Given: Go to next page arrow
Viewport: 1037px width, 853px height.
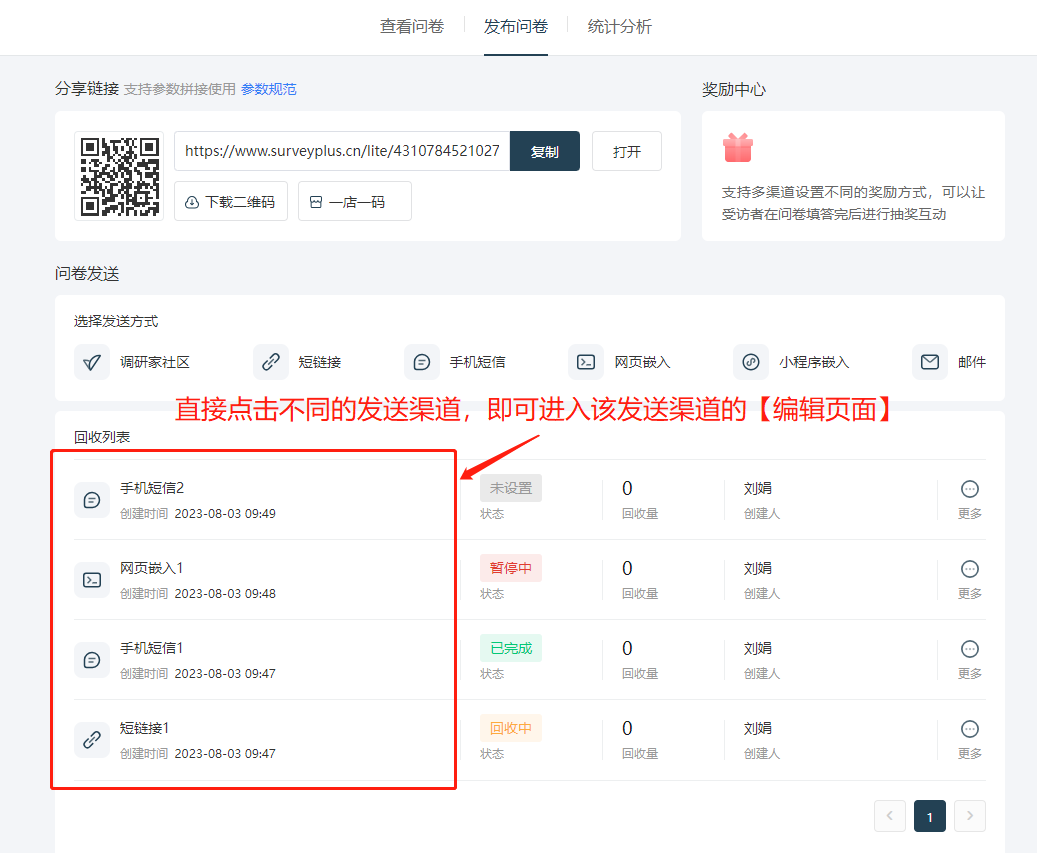Looking at the screenshot, I should pos(970,816).
